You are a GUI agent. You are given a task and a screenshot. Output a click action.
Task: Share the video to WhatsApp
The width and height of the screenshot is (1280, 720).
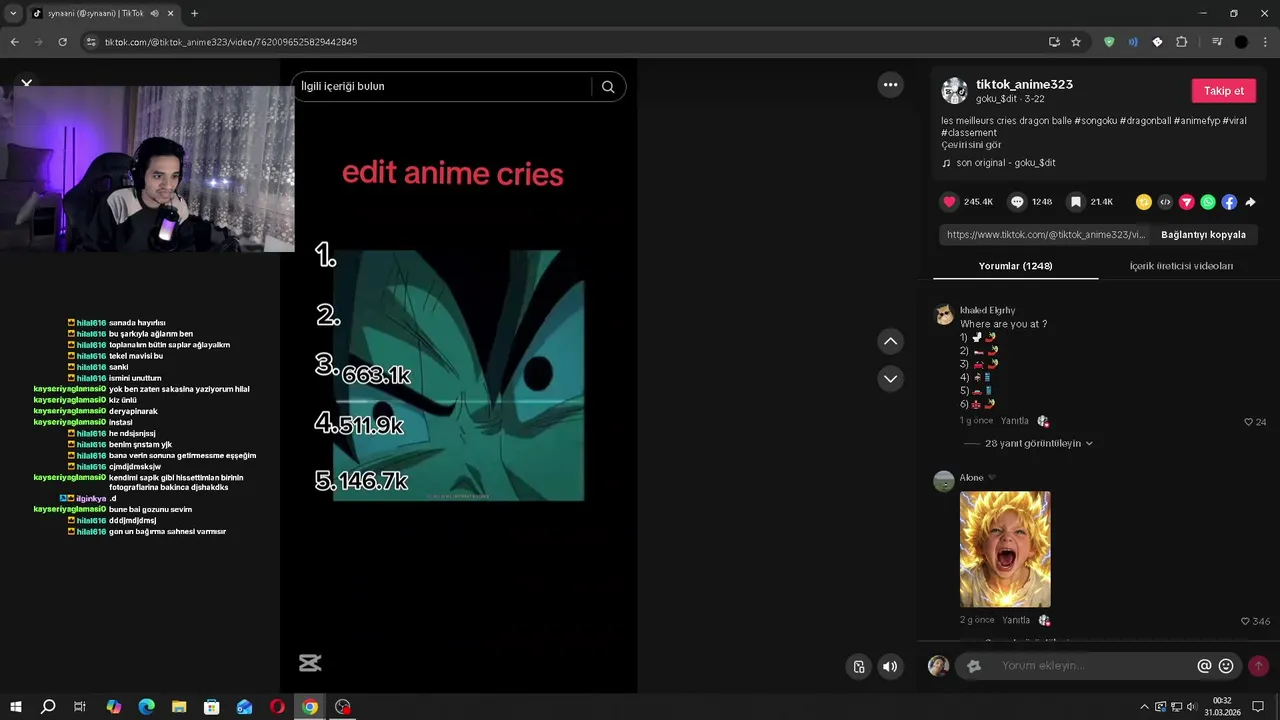(x=1208, y=202)
